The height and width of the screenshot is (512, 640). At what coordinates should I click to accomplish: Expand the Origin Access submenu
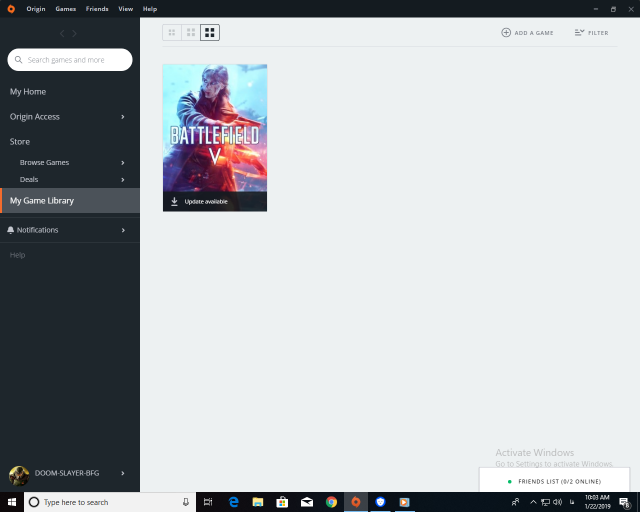coord(123,117)
